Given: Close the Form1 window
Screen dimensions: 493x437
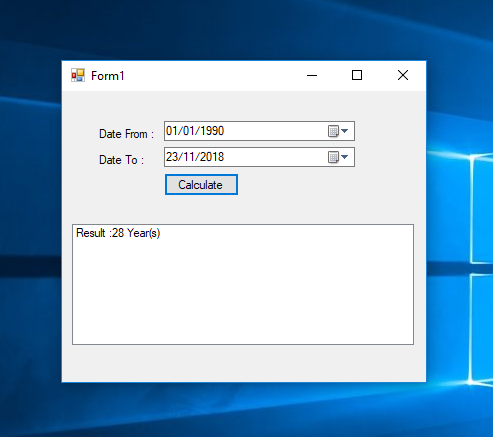Looking at the screenshot, I should click(403, 75).
